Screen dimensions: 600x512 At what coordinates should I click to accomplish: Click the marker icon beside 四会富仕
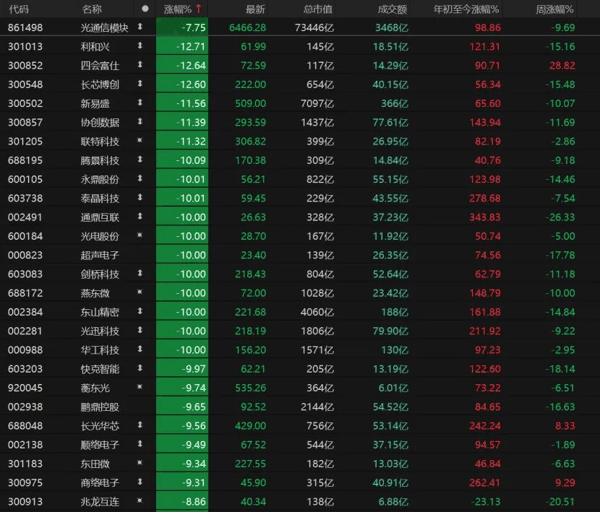tap(140, 65)
